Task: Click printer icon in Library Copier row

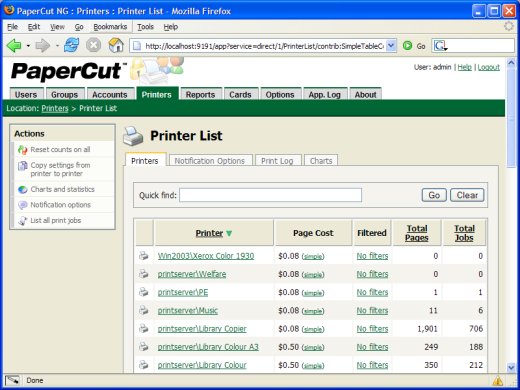Action: pyautogui.click(x=144, y=328)
